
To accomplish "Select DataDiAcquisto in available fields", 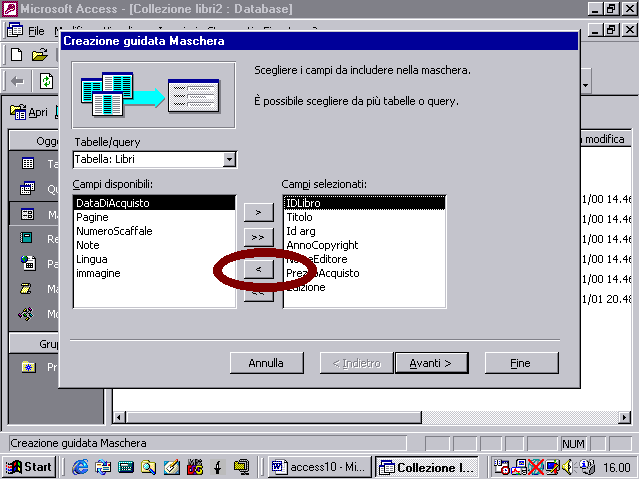I will point(154,203).
